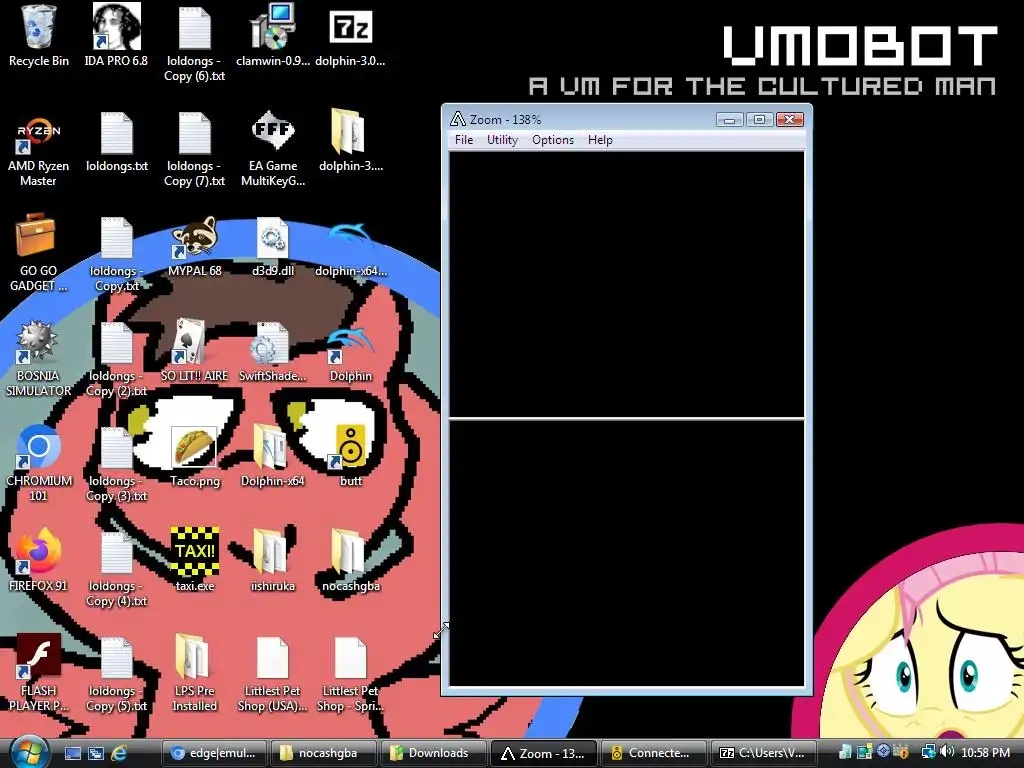Select the CHROMIUM 101 shortcut
The height and width of the screenshot is (768, 1024).
click(39, 464)
